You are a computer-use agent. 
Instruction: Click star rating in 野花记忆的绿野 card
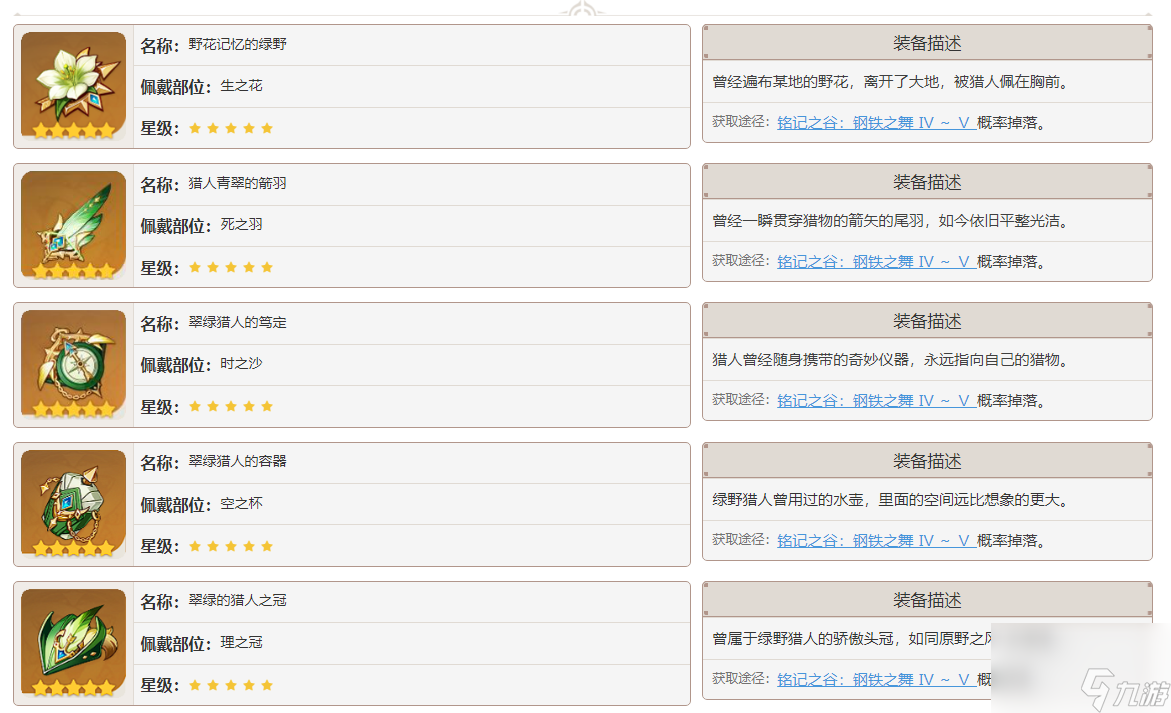point(231,128)
